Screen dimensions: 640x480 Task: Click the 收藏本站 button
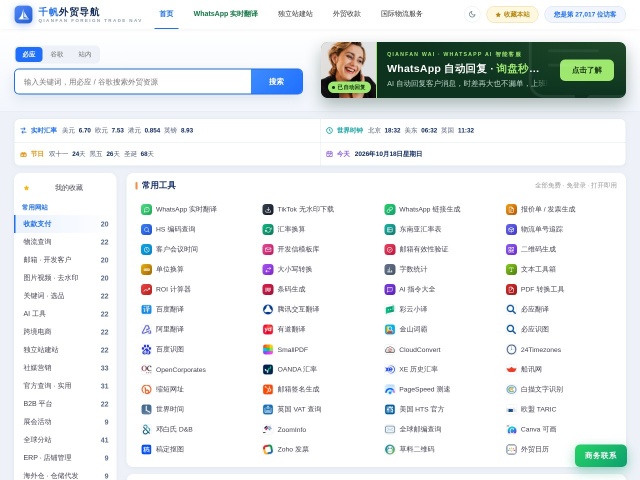[512, 14]
